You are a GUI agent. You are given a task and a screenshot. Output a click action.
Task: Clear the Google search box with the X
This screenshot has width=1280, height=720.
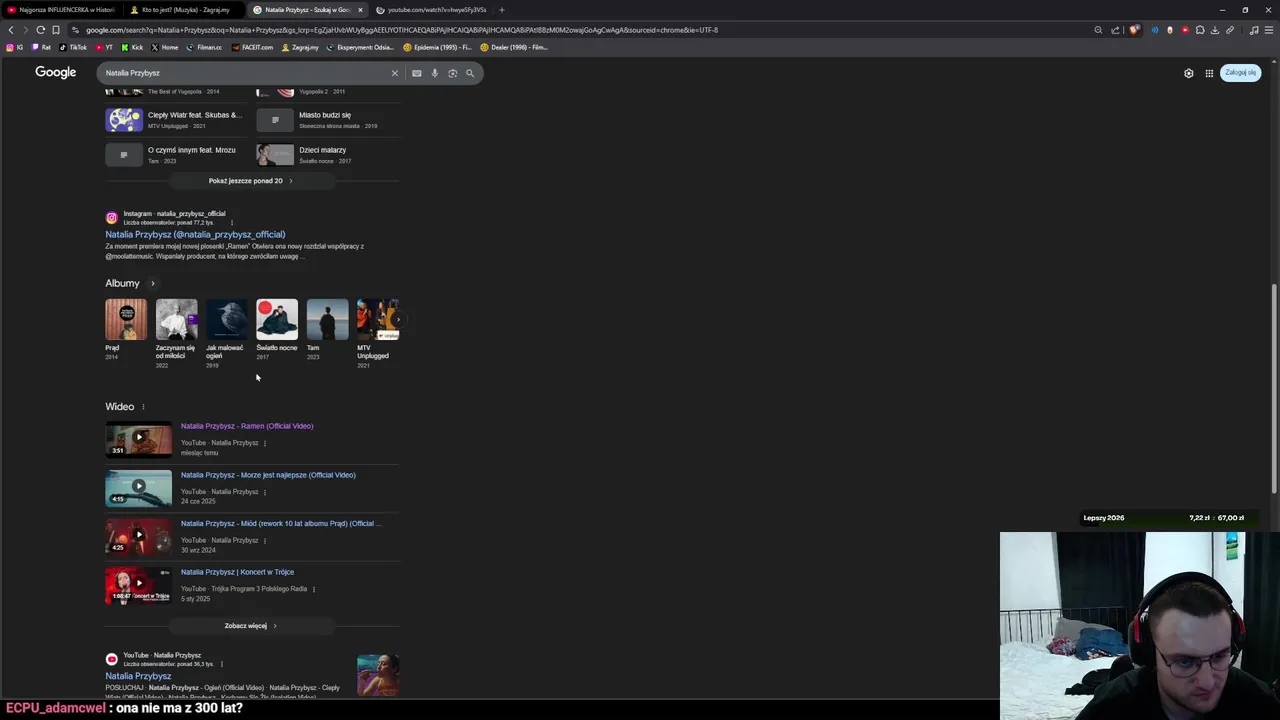coord(394,73)
